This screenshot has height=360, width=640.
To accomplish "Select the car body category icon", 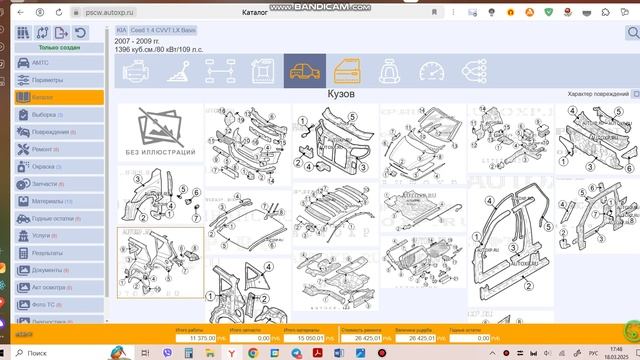I will [305, 71].
